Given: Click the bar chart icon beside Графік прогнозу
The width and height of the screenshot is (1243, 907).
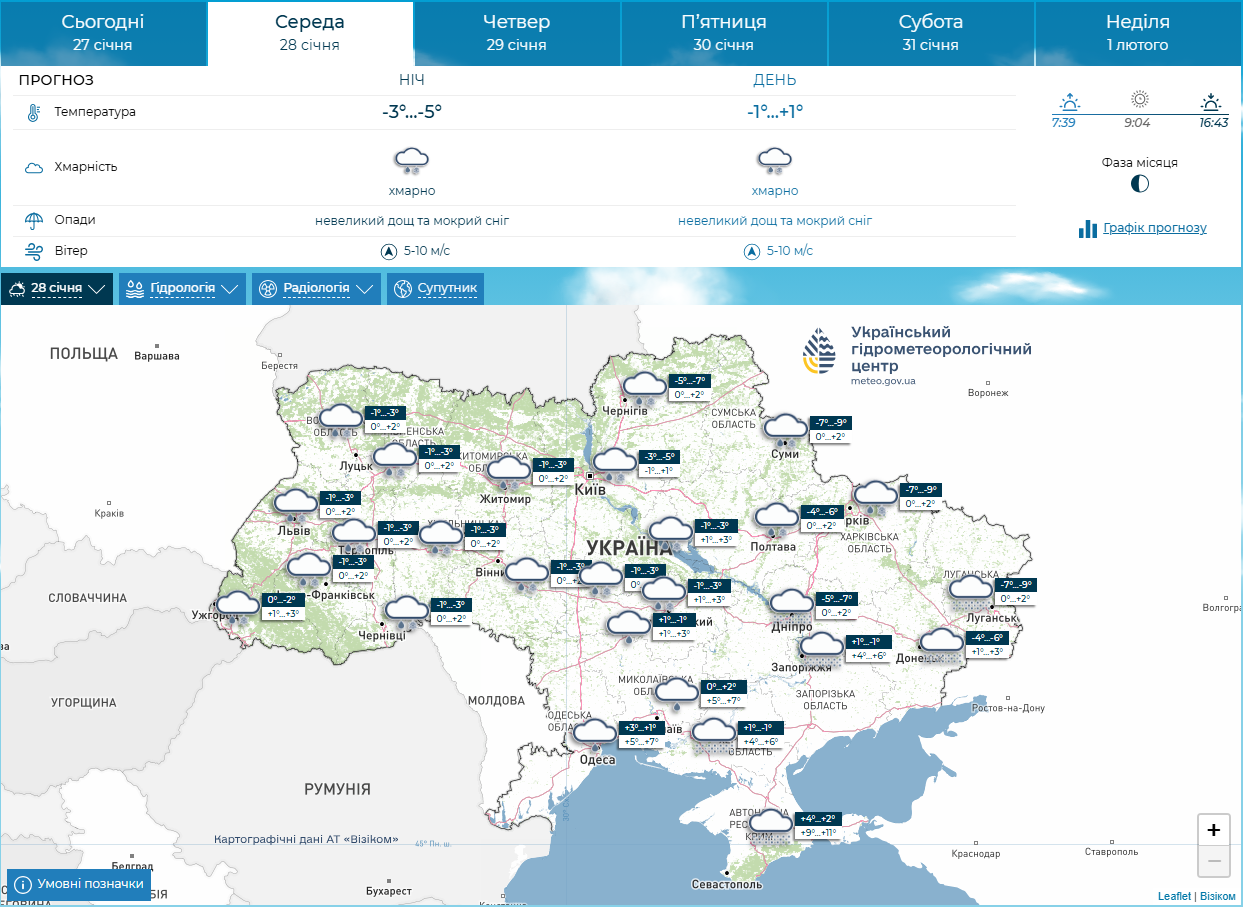Looking at the screenshot, I should click(x=1087, y=228).
